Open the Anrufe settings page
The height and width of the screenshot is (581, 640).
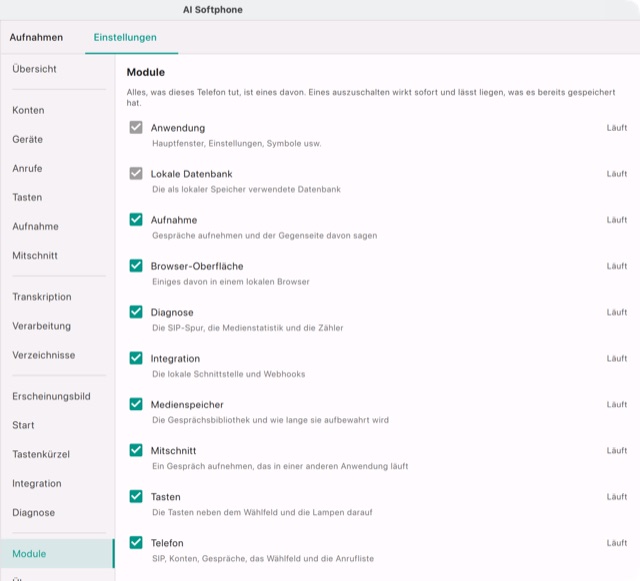[27, 168]
